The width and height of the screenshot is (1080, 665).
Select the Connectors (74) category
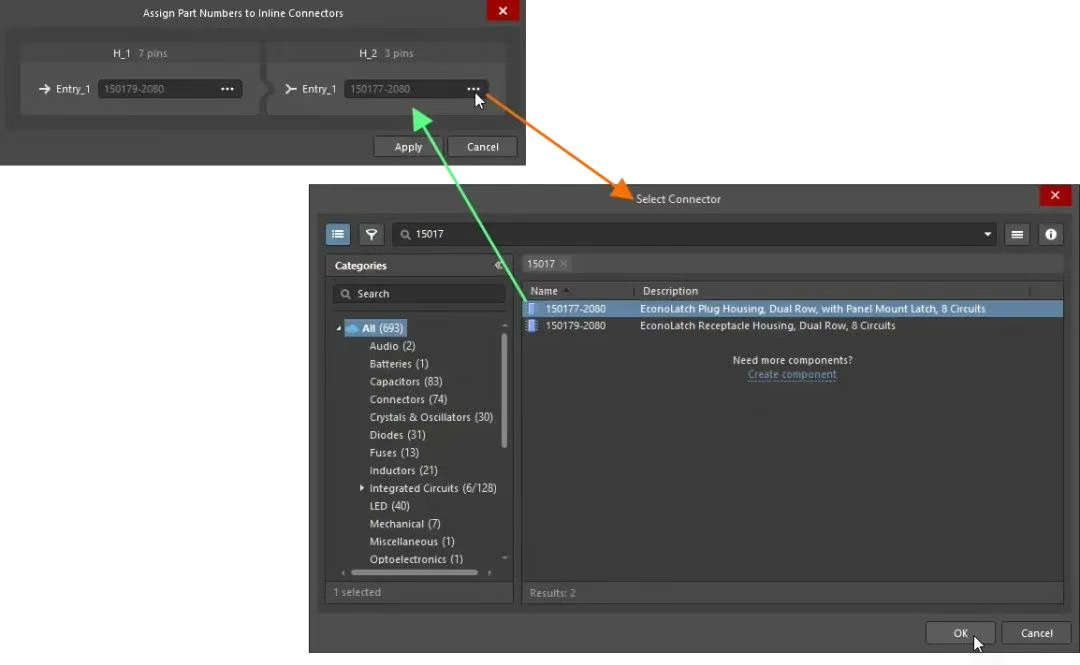pos(408,399)
